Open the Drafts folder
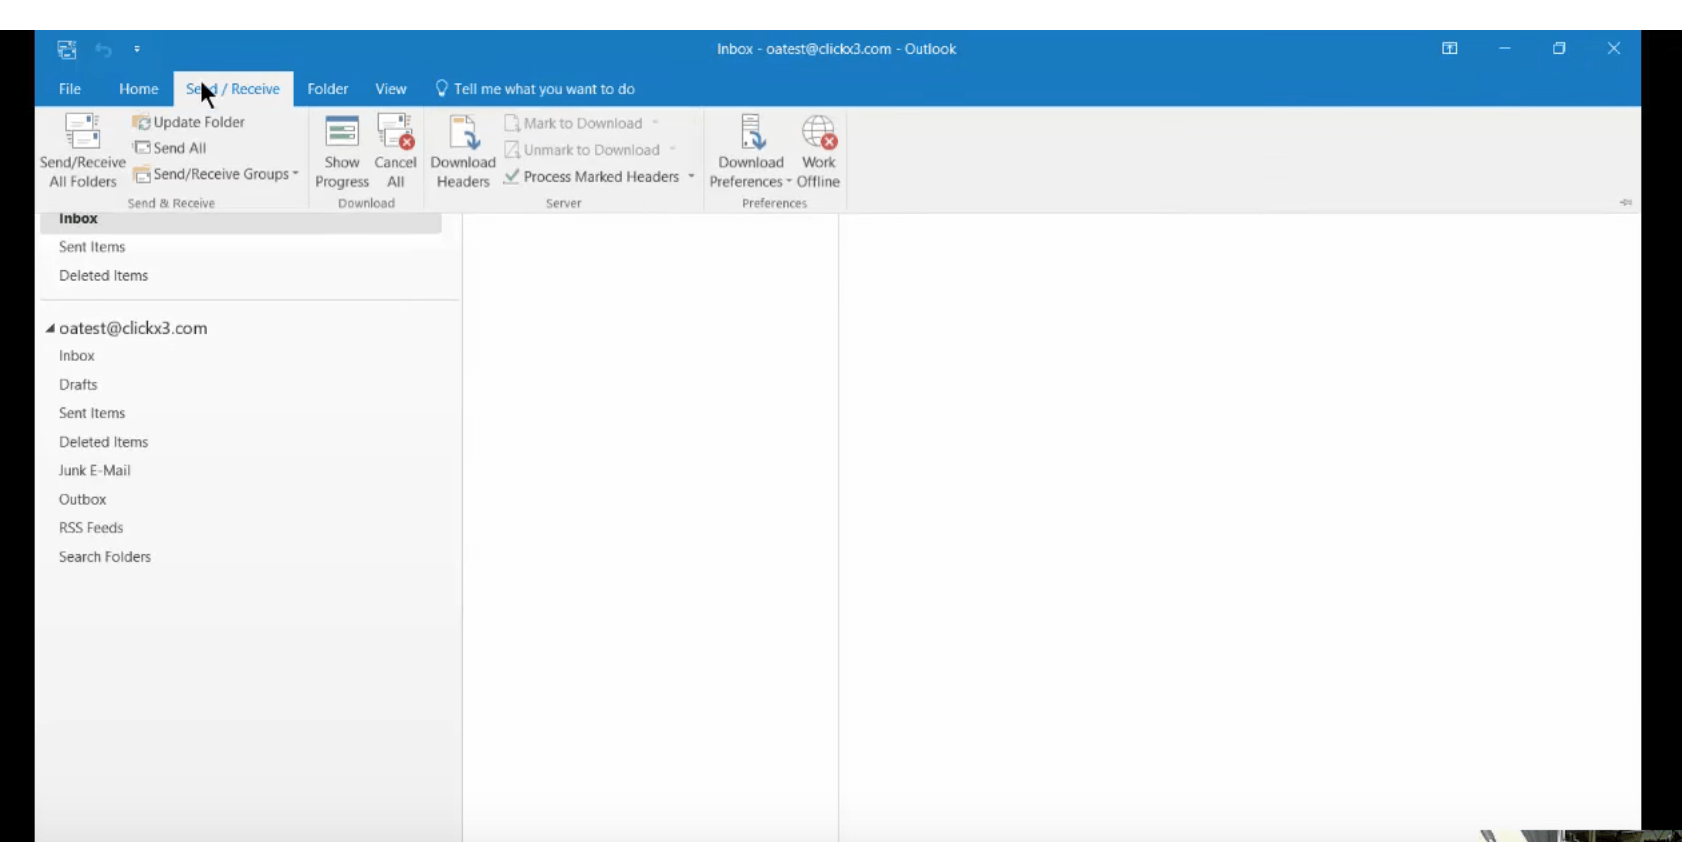The width and height of the screenshot is (1682, 842). point(78,385)
